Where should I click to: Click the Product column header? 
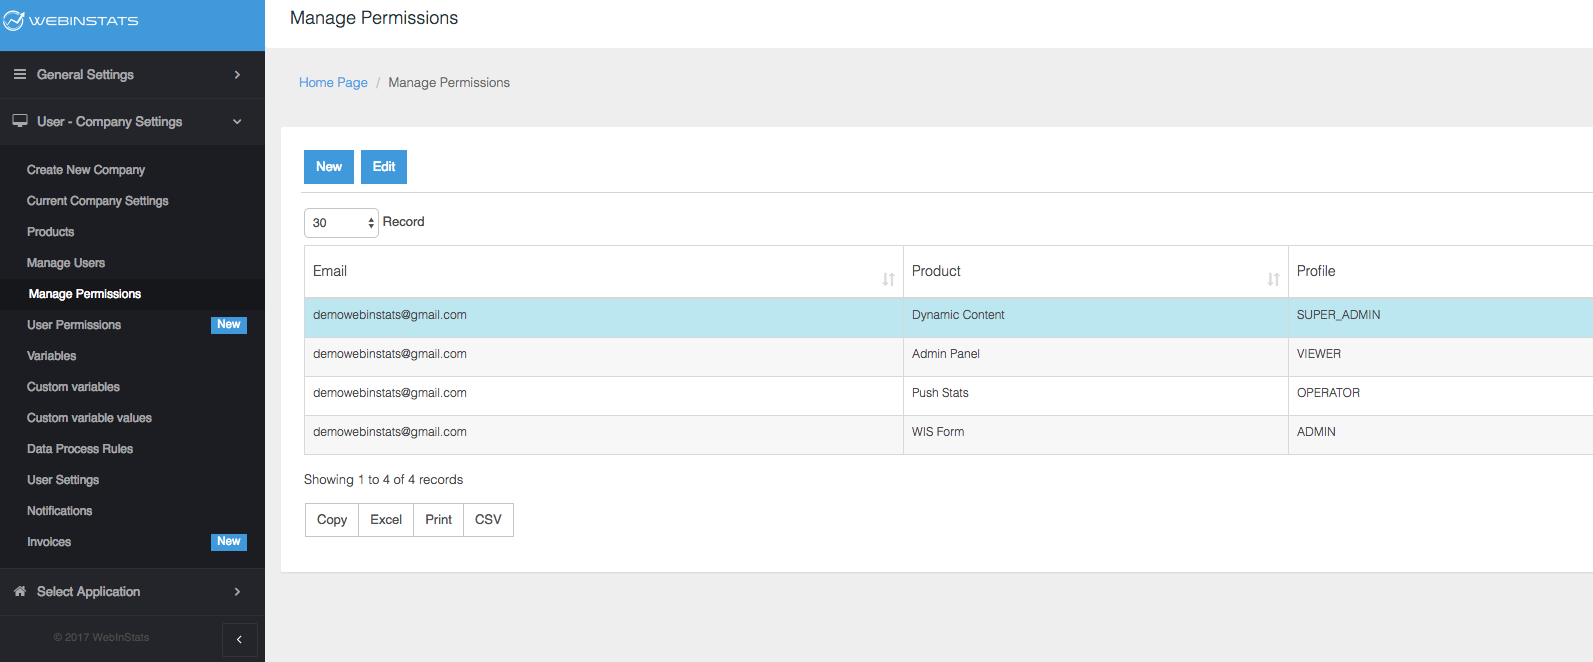1096,272
